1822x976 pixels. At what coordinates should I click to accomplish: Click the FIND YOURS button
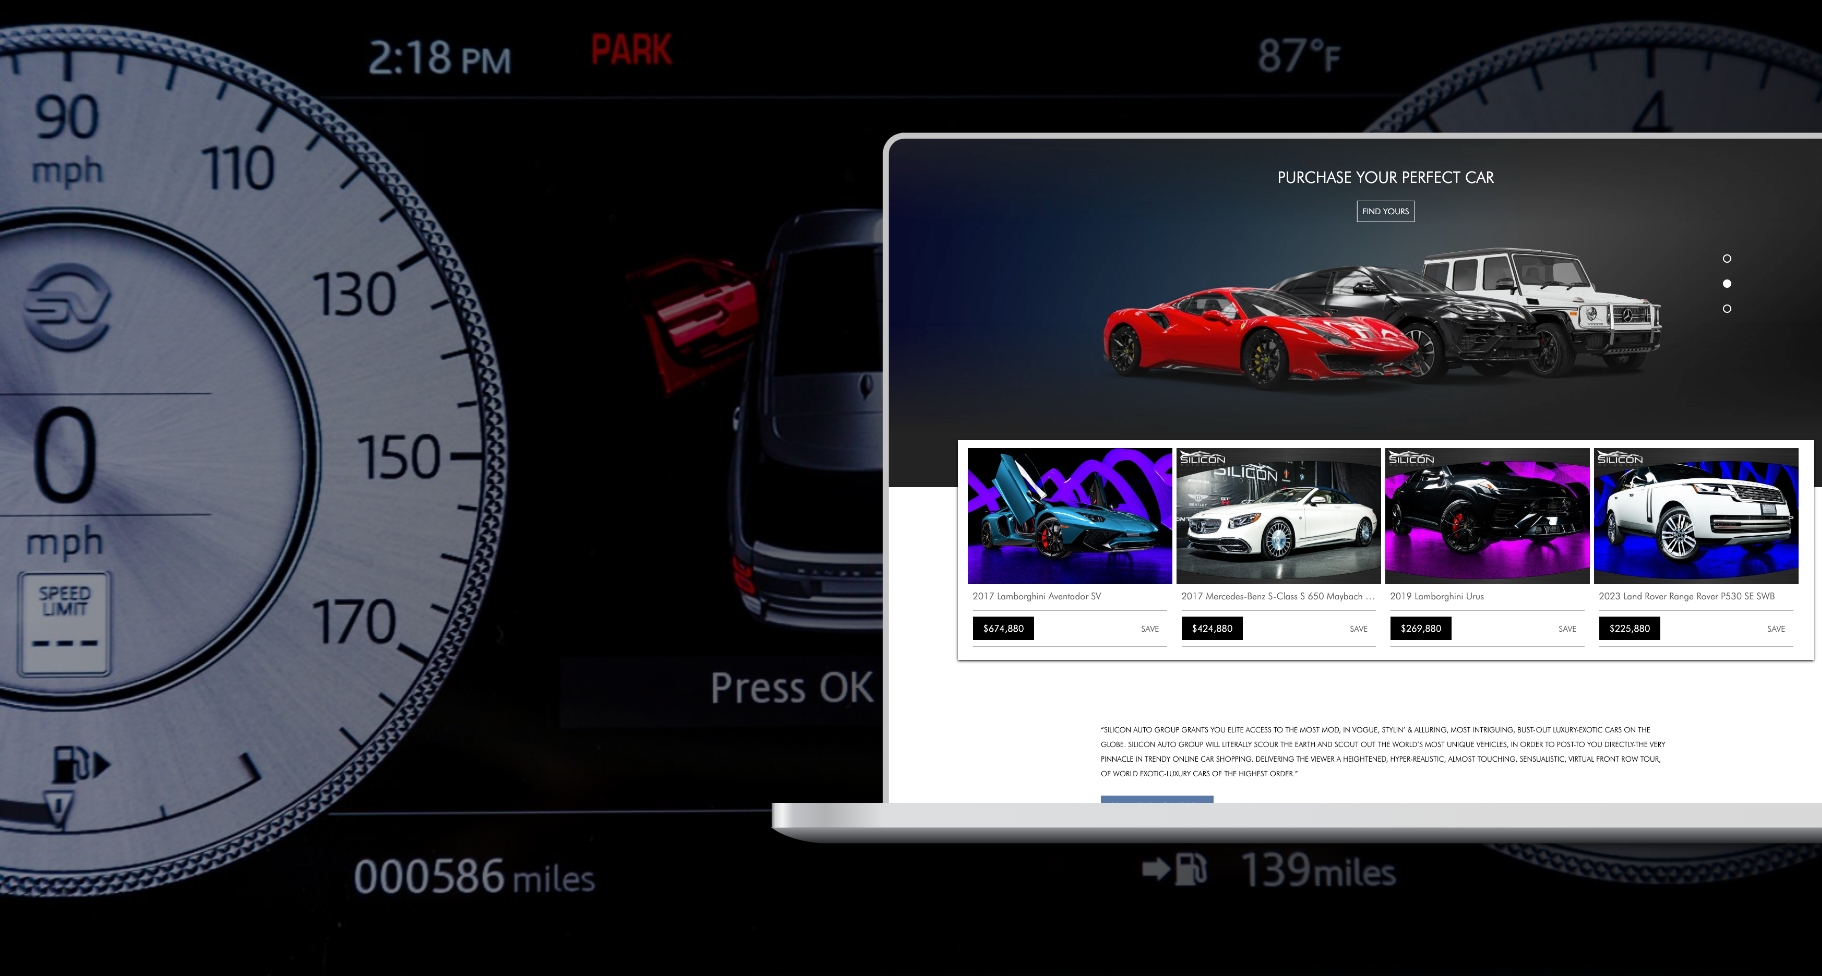(1385, 211)
